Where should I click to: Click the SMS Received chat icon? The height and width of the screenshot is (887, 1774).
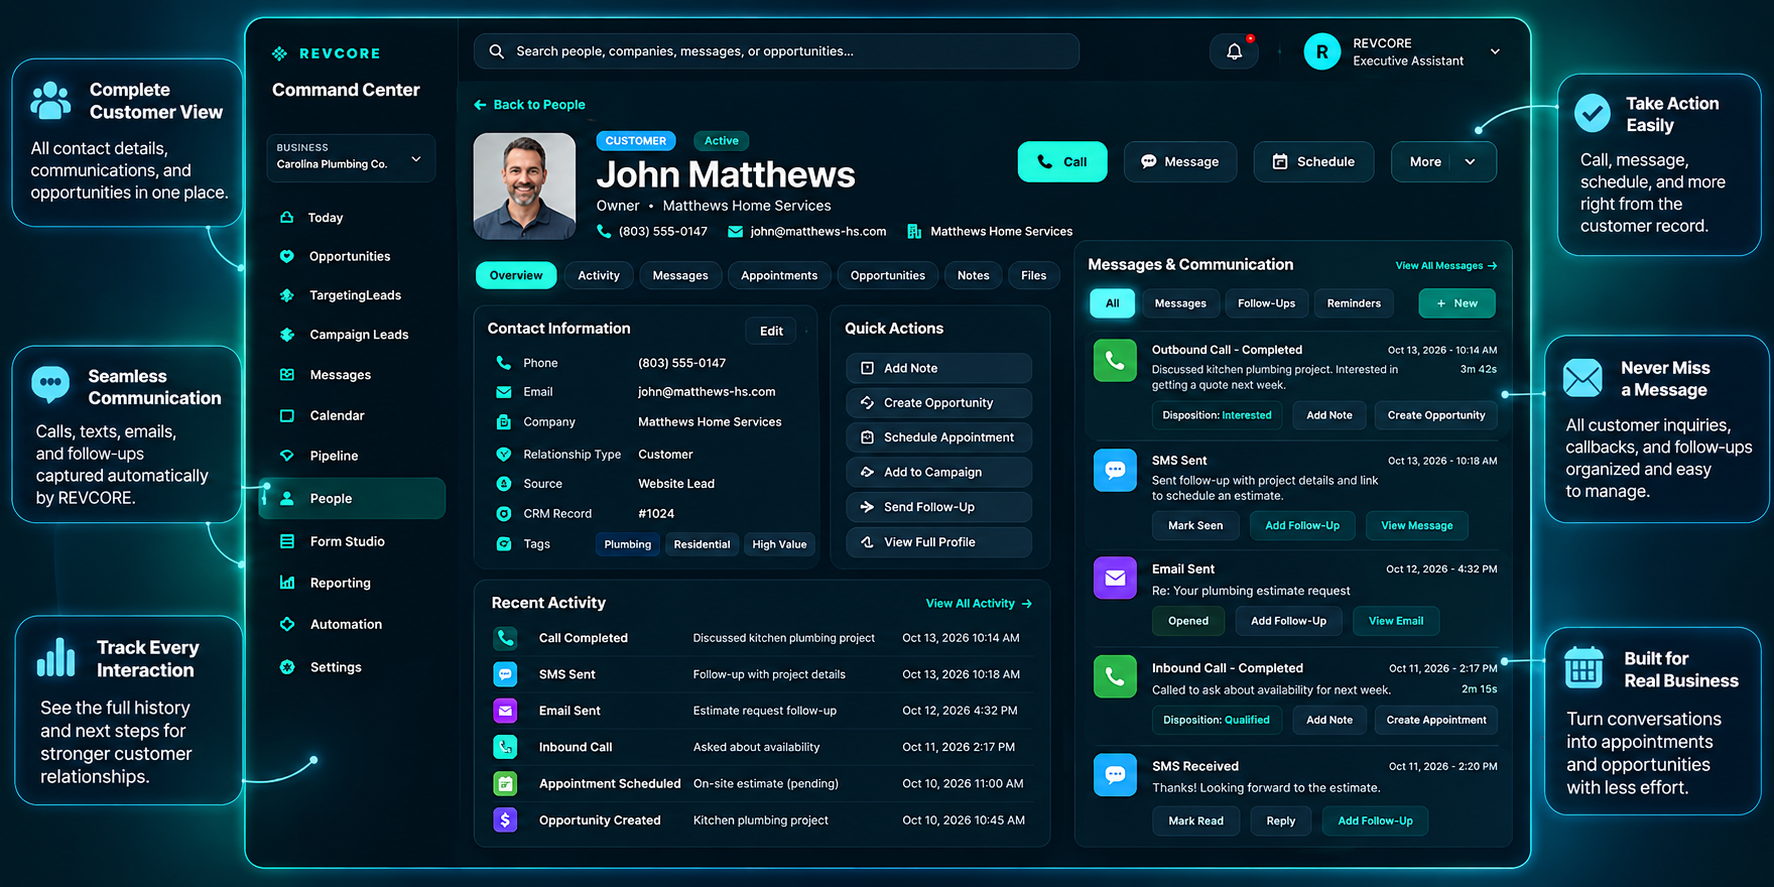1115,775
